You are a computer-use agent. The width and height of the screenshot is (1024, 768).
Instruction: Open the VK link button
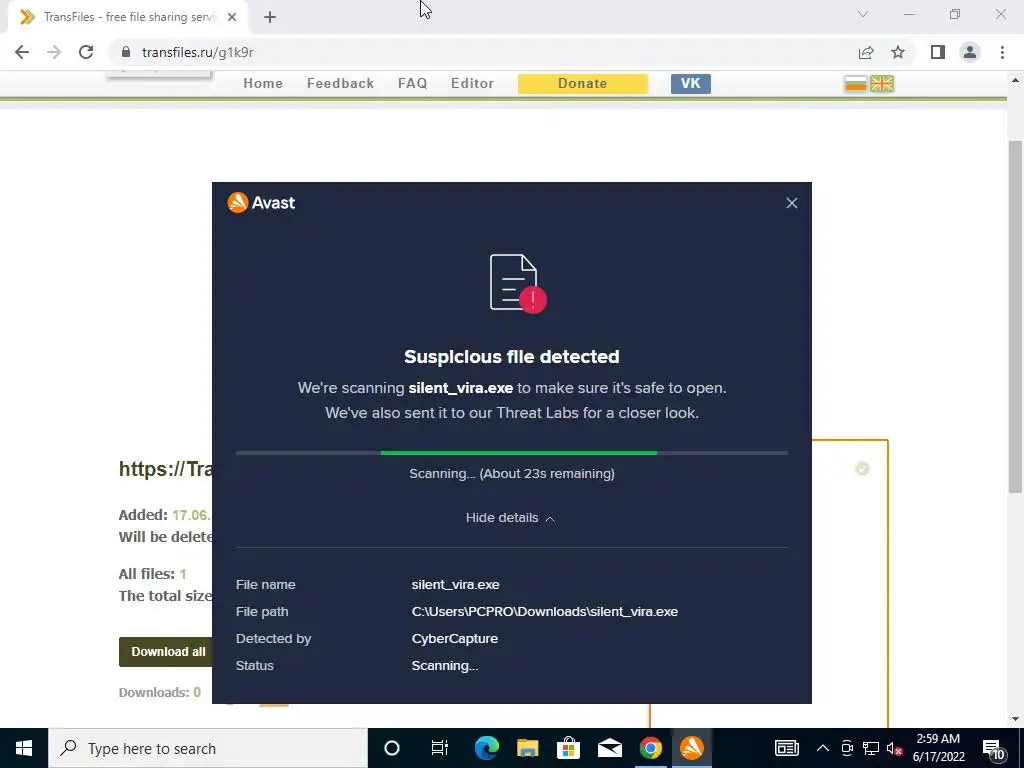point(690,84)
